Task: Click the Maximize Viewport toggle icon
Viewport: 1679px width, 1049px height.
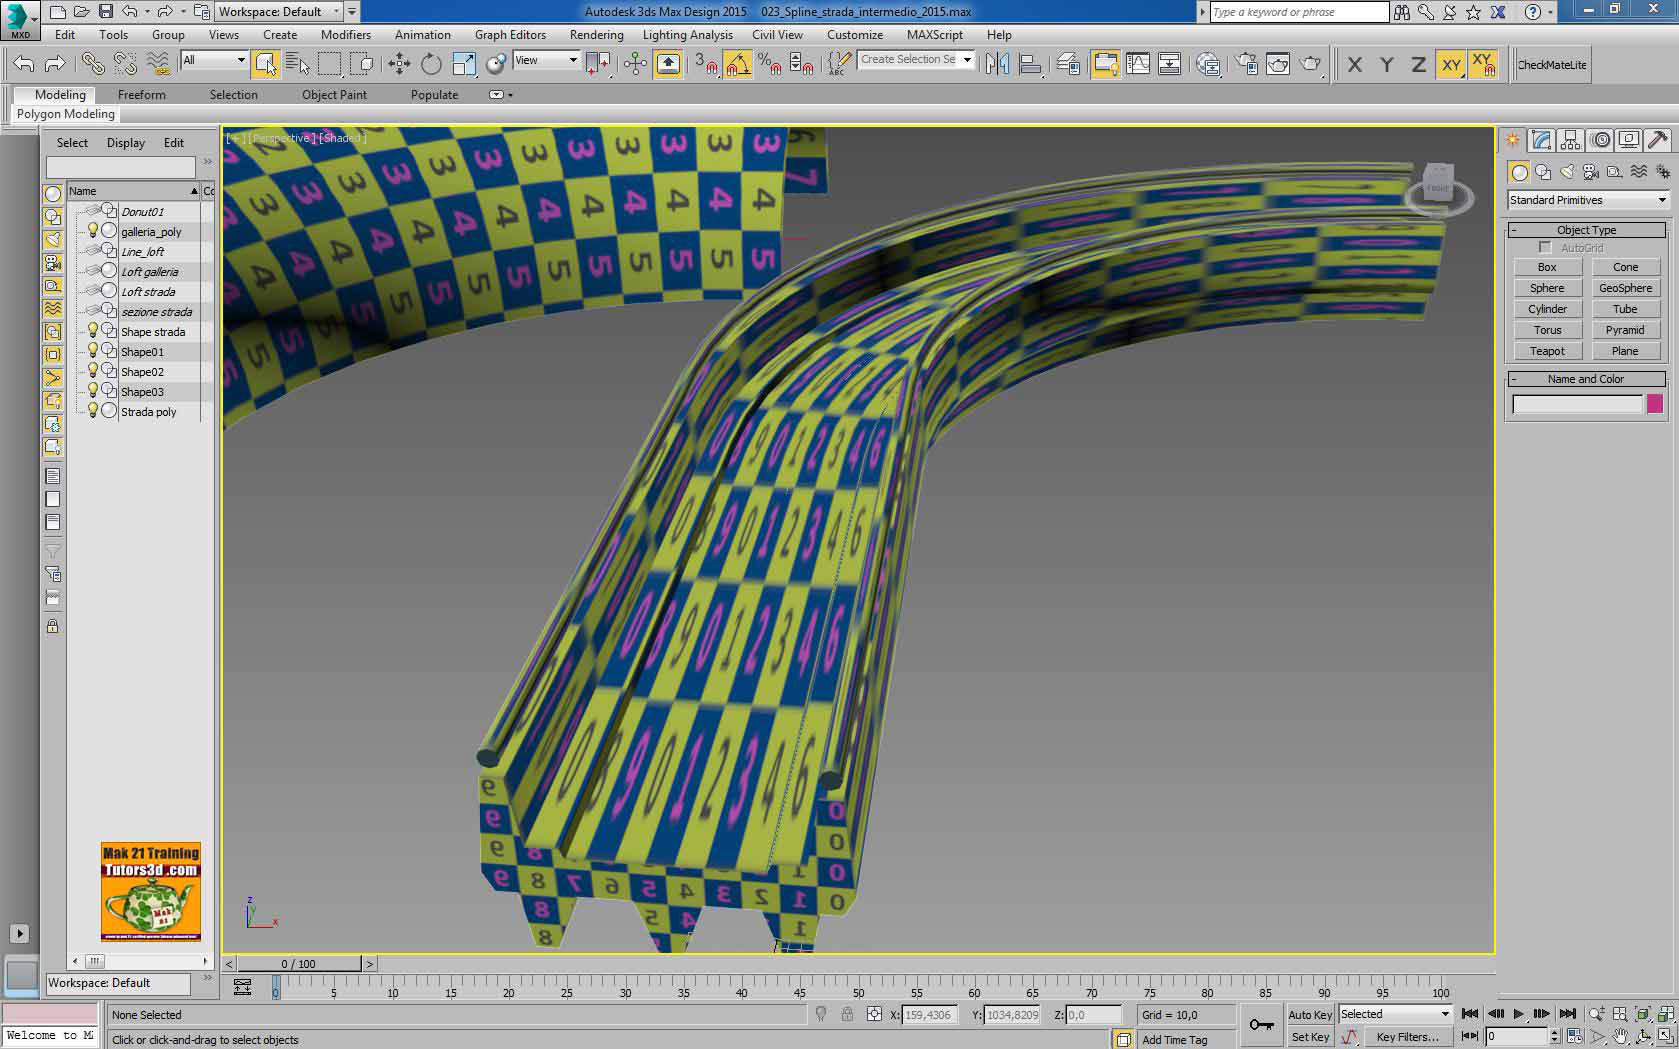Action: [x=1665, y=1037]
